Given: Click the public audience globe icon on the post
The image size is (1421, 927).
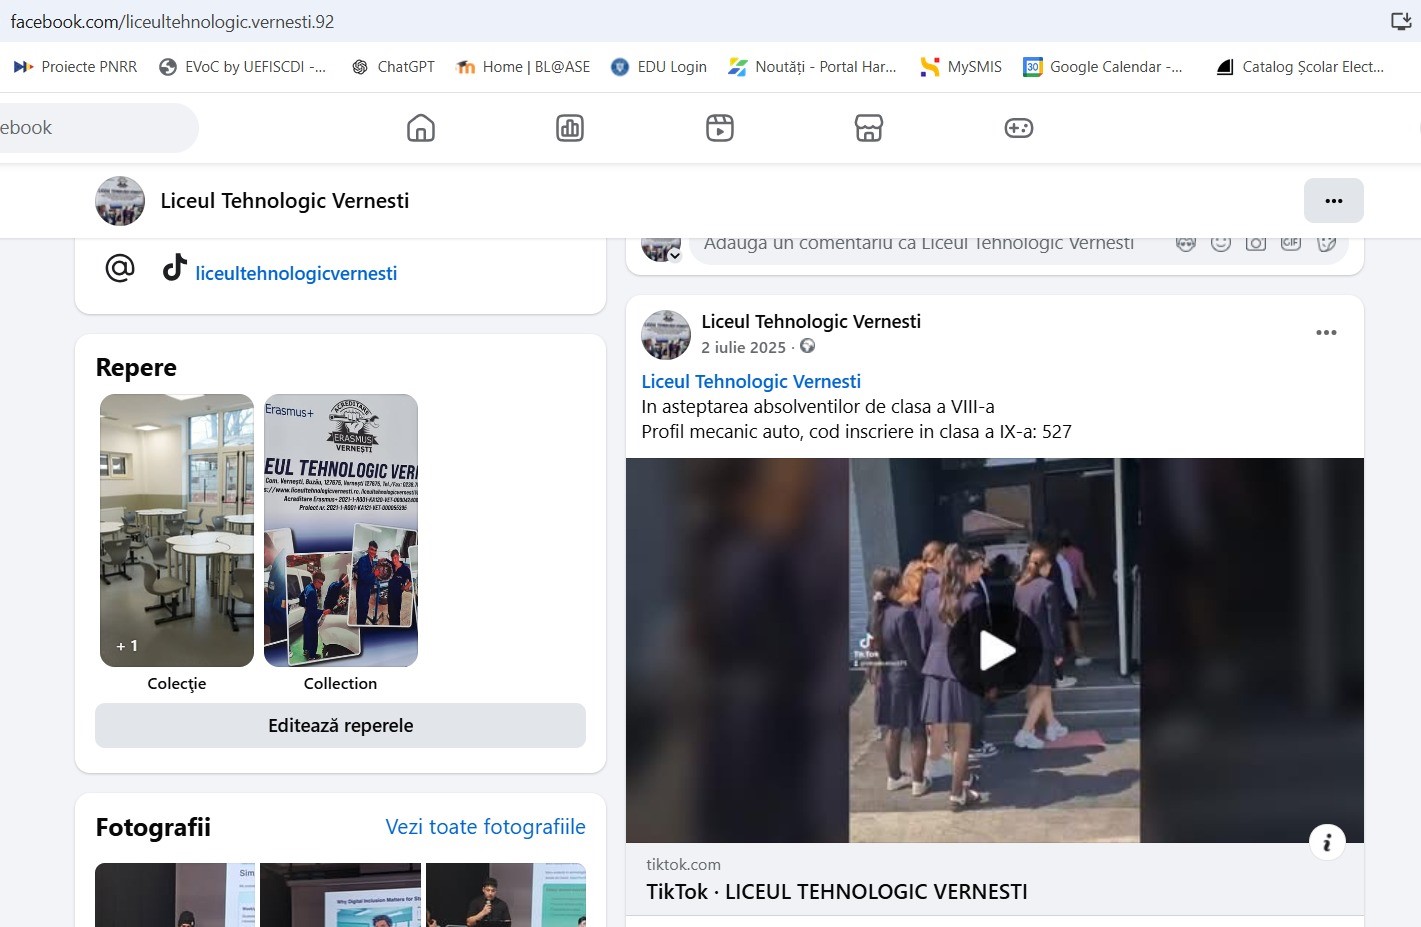Looking at the screenshot, I should [808, 346].
